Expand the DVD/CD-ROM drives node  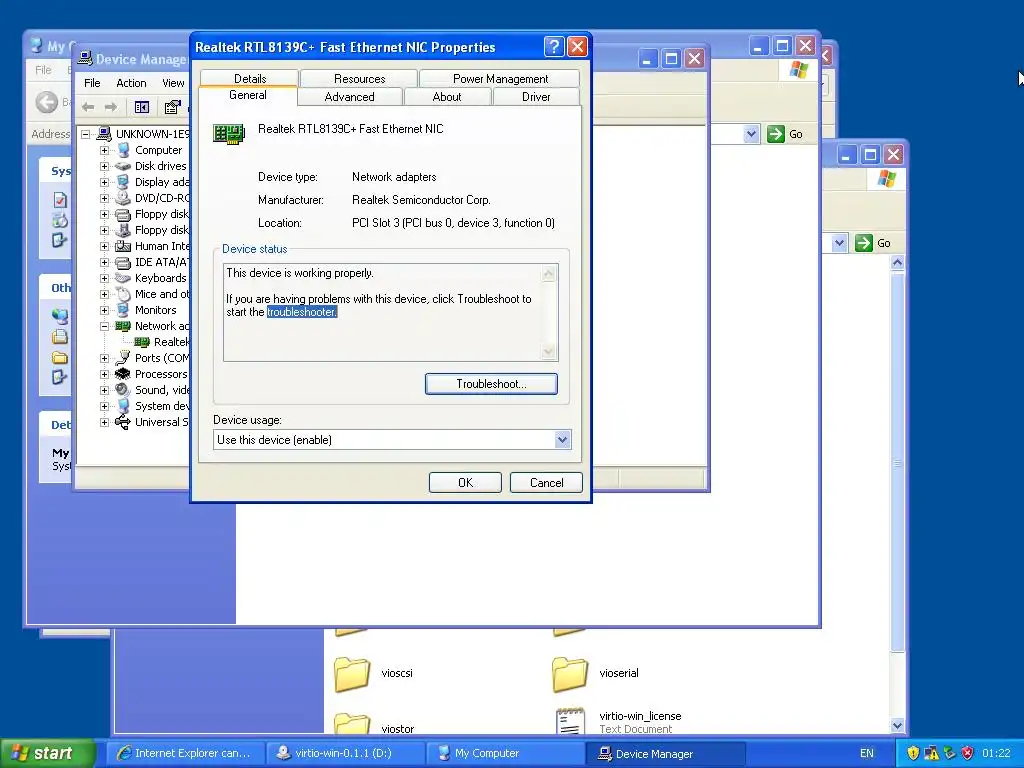coord(104,198)
